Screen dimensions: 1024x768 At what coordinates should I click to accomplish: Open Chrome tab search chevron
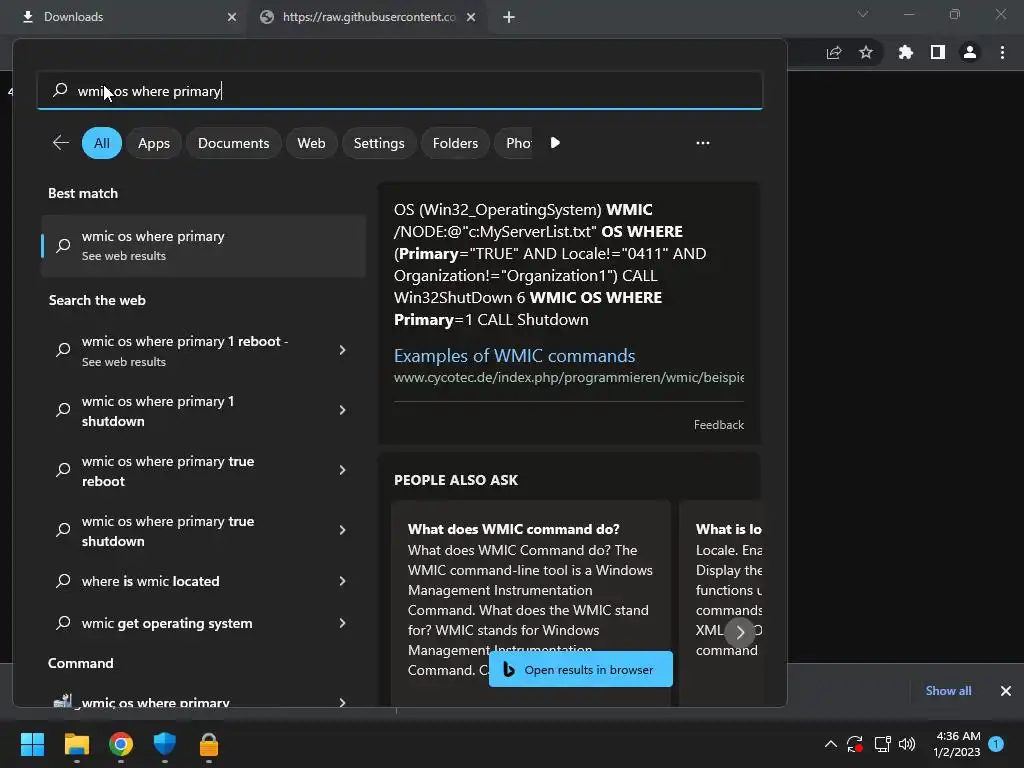click(x=863, y=14)
